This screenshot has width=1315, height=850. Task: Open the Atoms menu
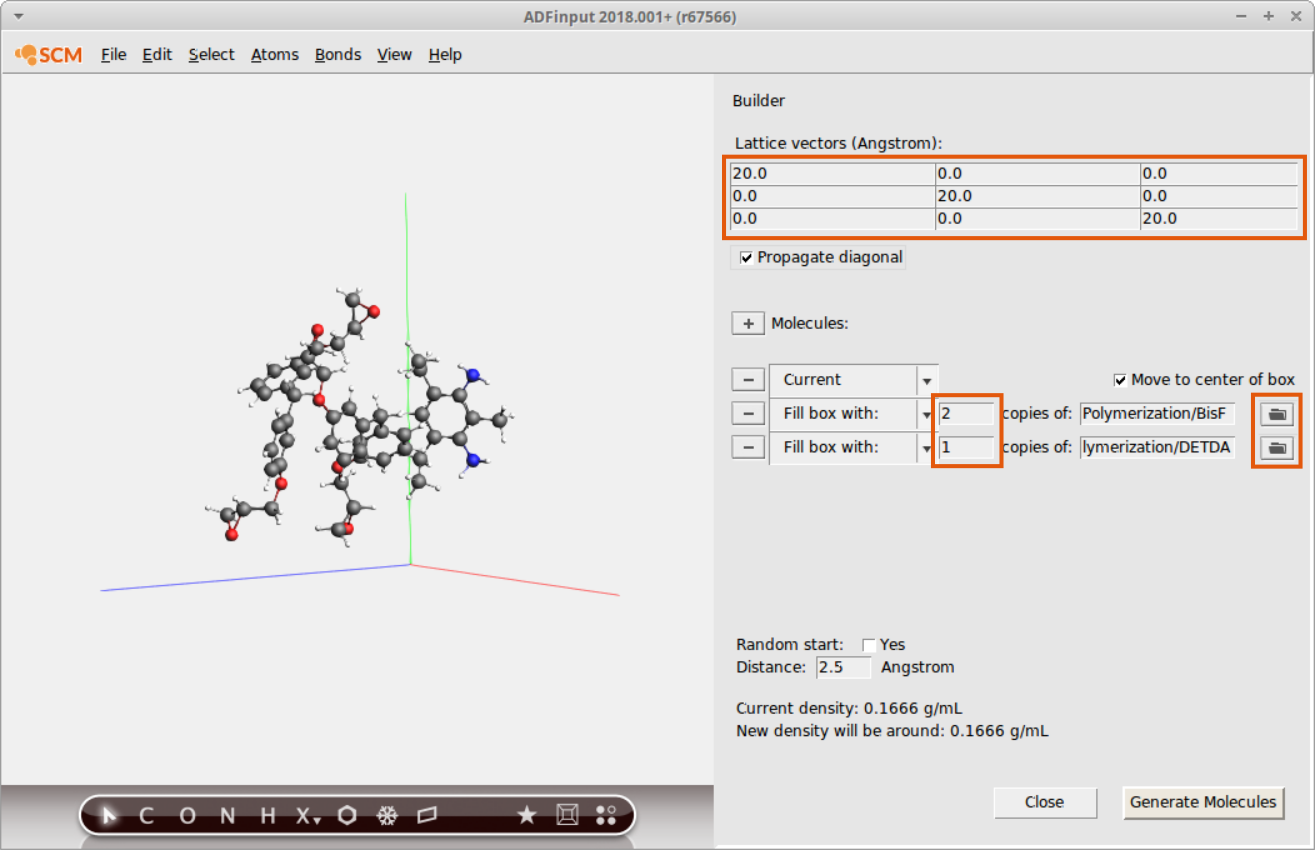coord(275,55)
